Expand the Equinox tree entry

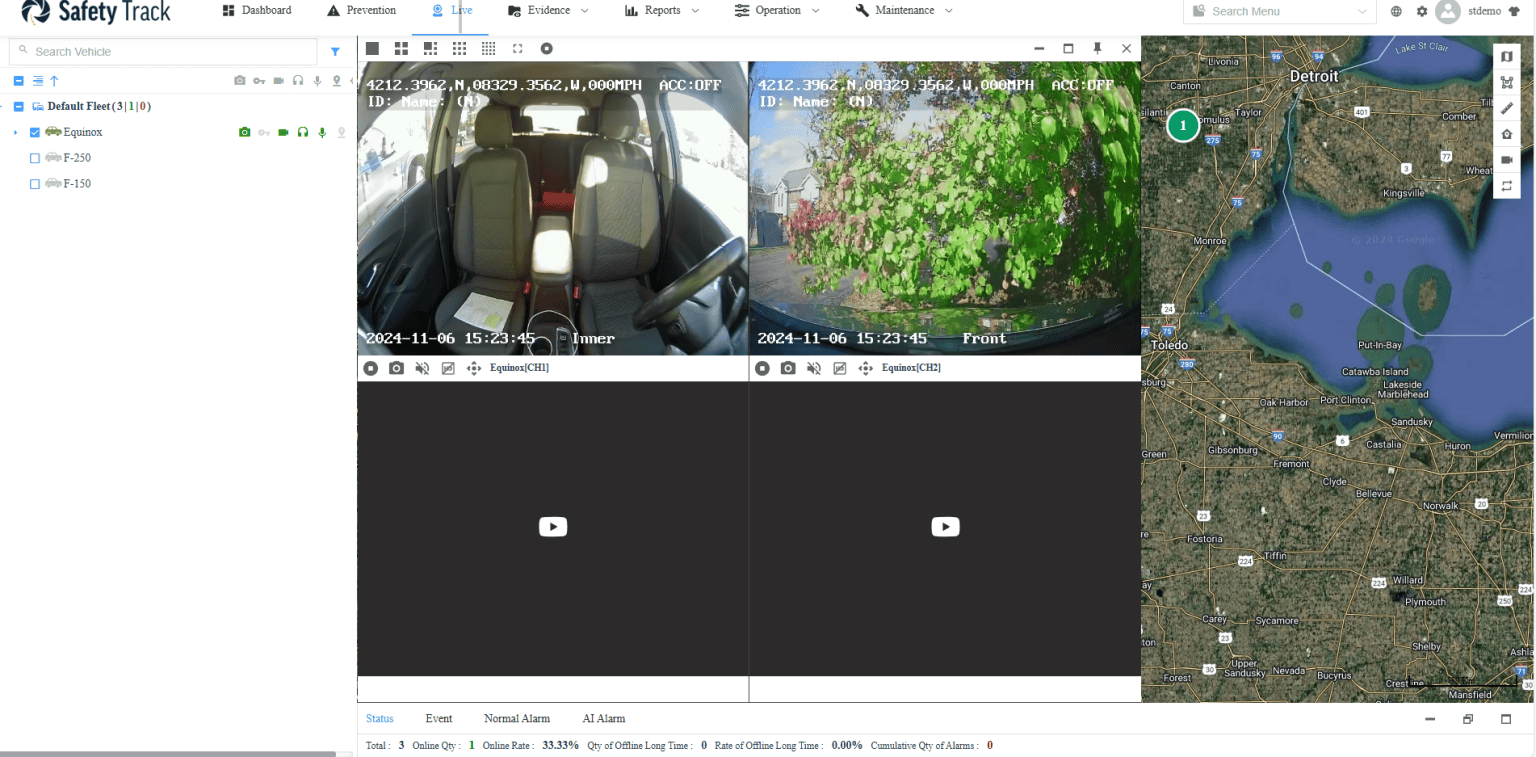[x=14, y=131]
